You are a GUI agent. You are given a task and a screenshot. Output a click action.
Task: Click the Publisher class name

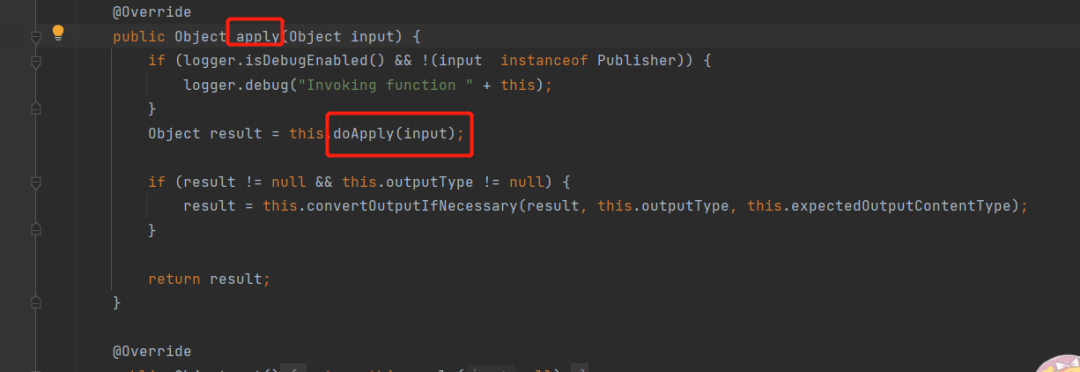pyautogui.click(x=636, y=61)
